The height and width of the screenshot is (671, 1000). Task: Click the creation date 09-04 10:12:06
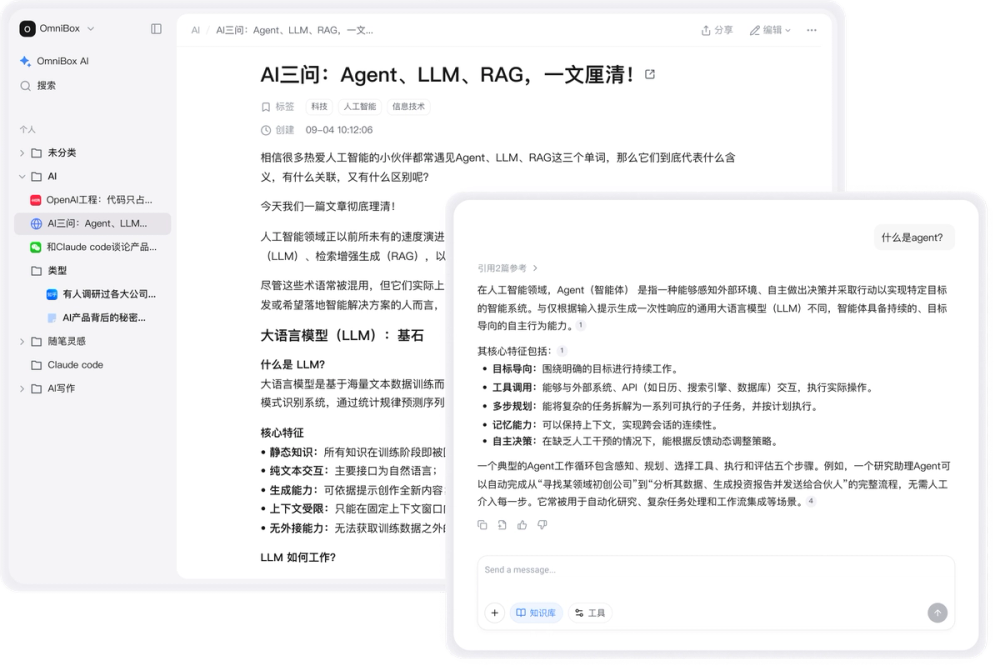tap(339, 131)
